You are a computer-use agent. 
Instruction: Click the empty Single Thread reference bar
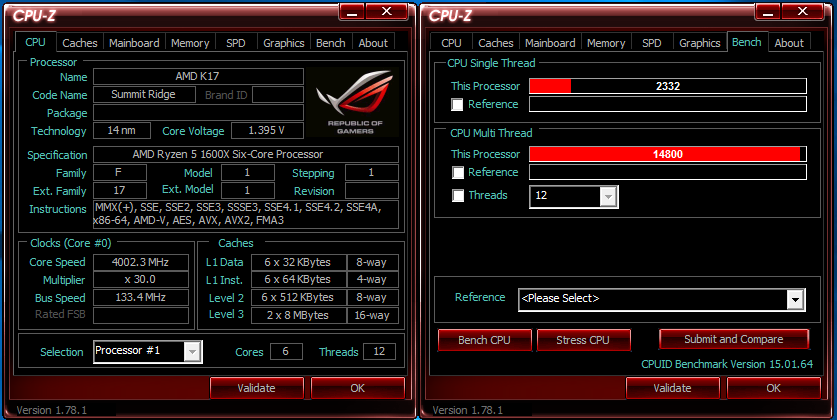click(x=668, y=104)
